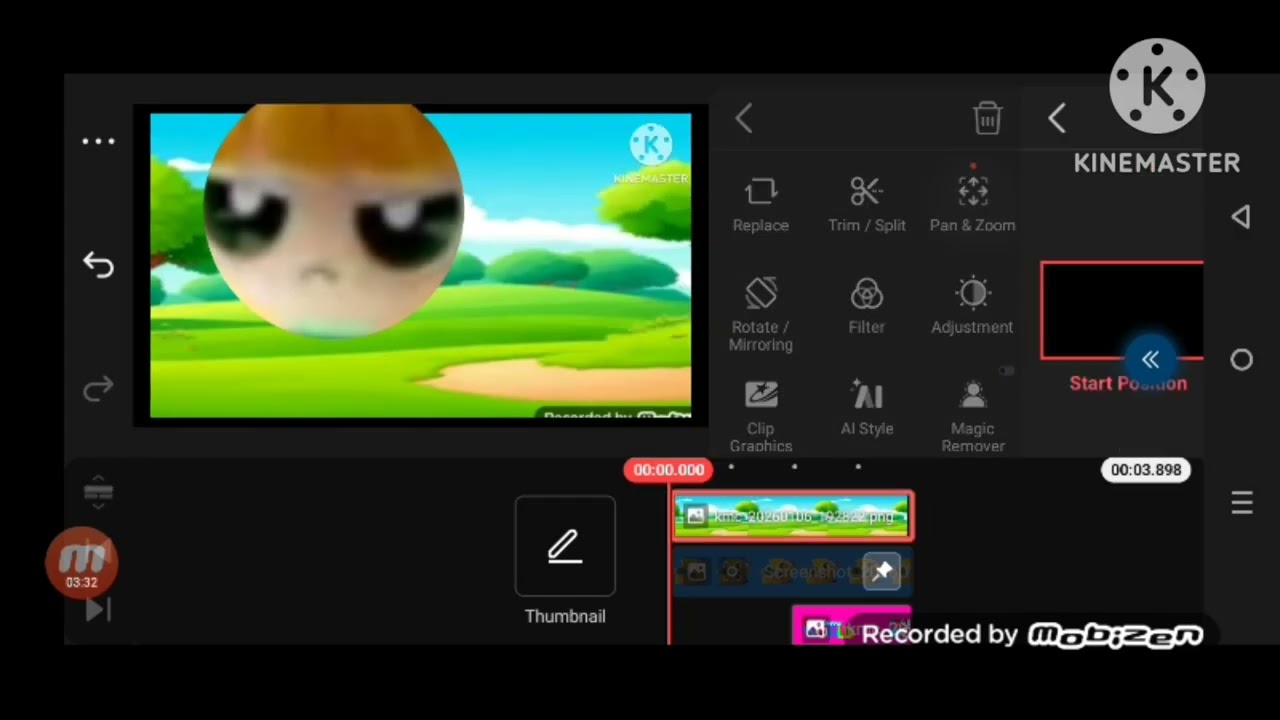This screenshot has height=720, width=1280.
Task: Open the Clip Graphics tool
Action: (760, 416)
